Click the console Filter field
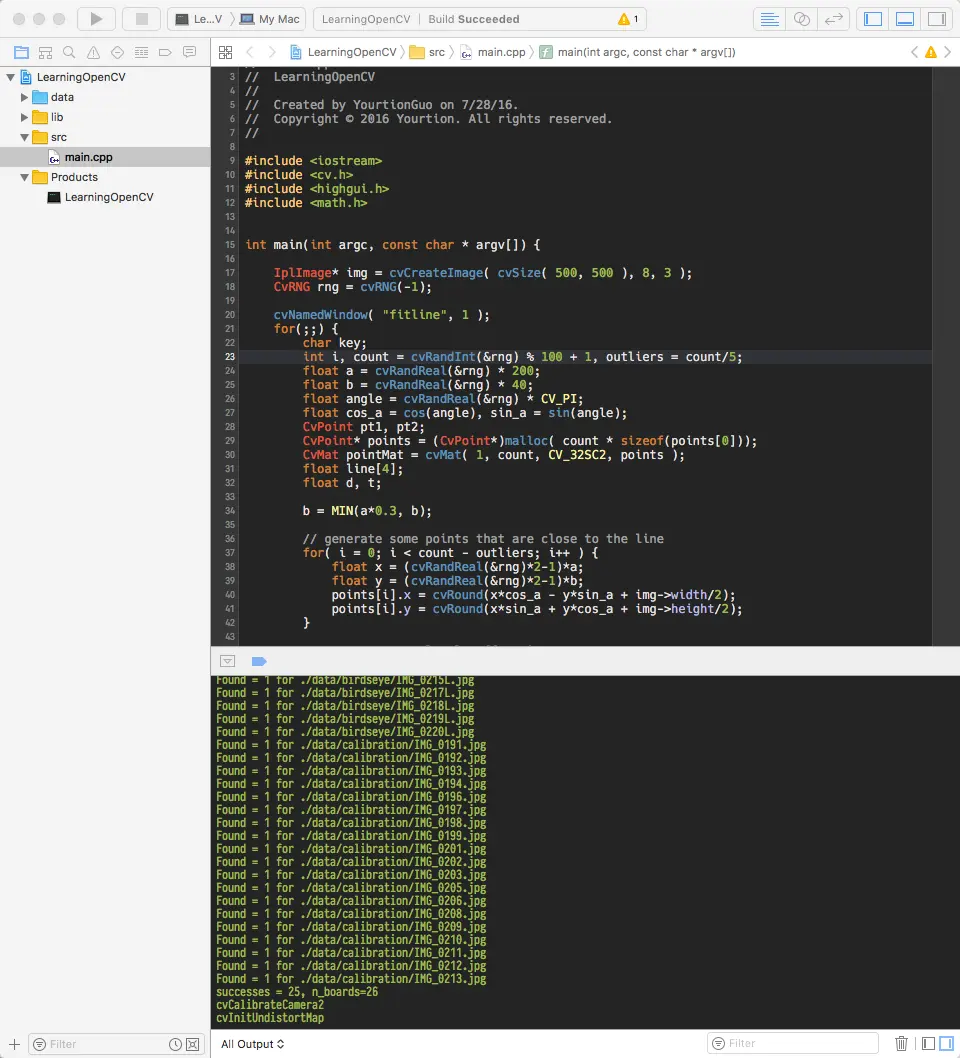Screen dimensions: 960x1058 click(x=793, y=1042)
